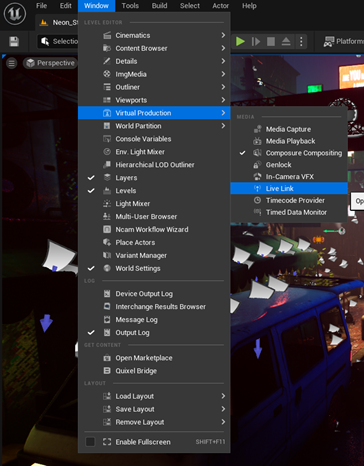Screen dimensions: 364x467
Task: Open Interchange Results Browser
Action: [x=154, y=307]
